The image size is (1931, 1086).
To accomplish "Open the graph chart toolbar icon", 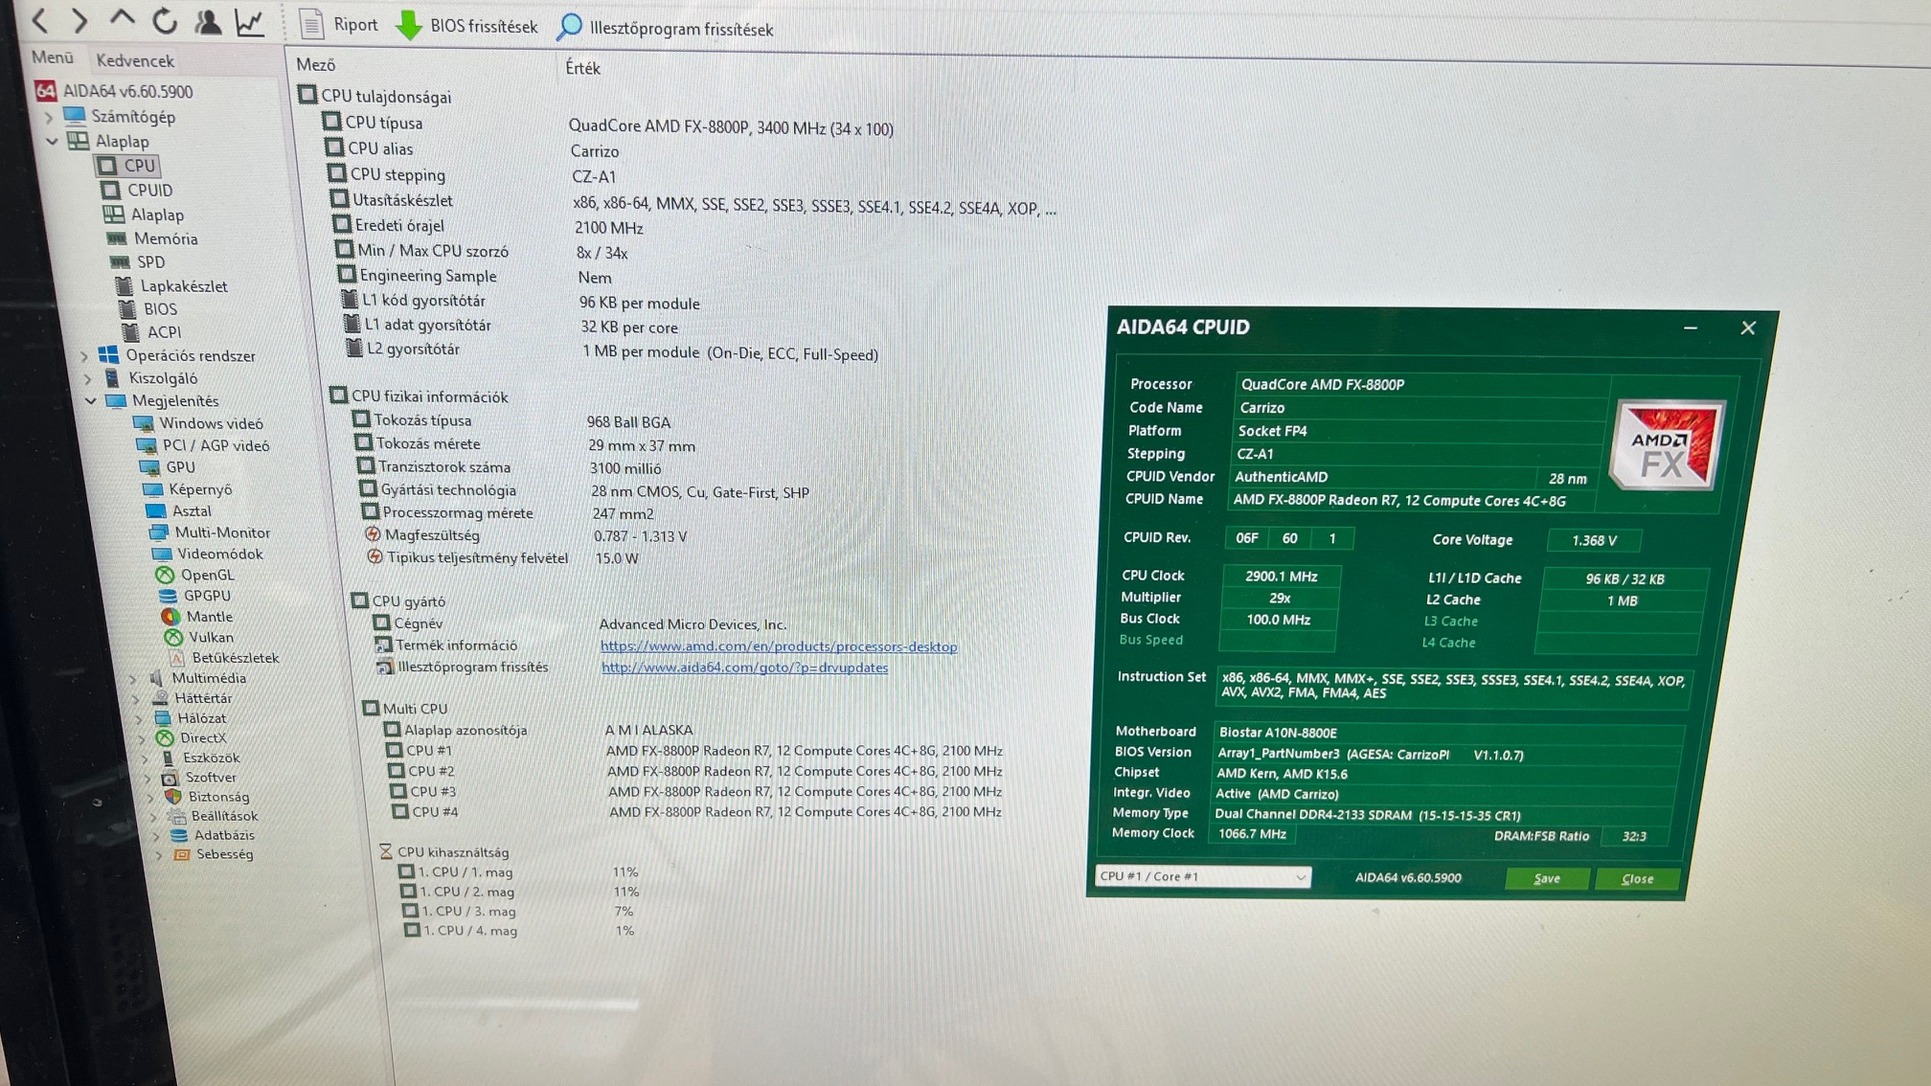I will 250,22.
